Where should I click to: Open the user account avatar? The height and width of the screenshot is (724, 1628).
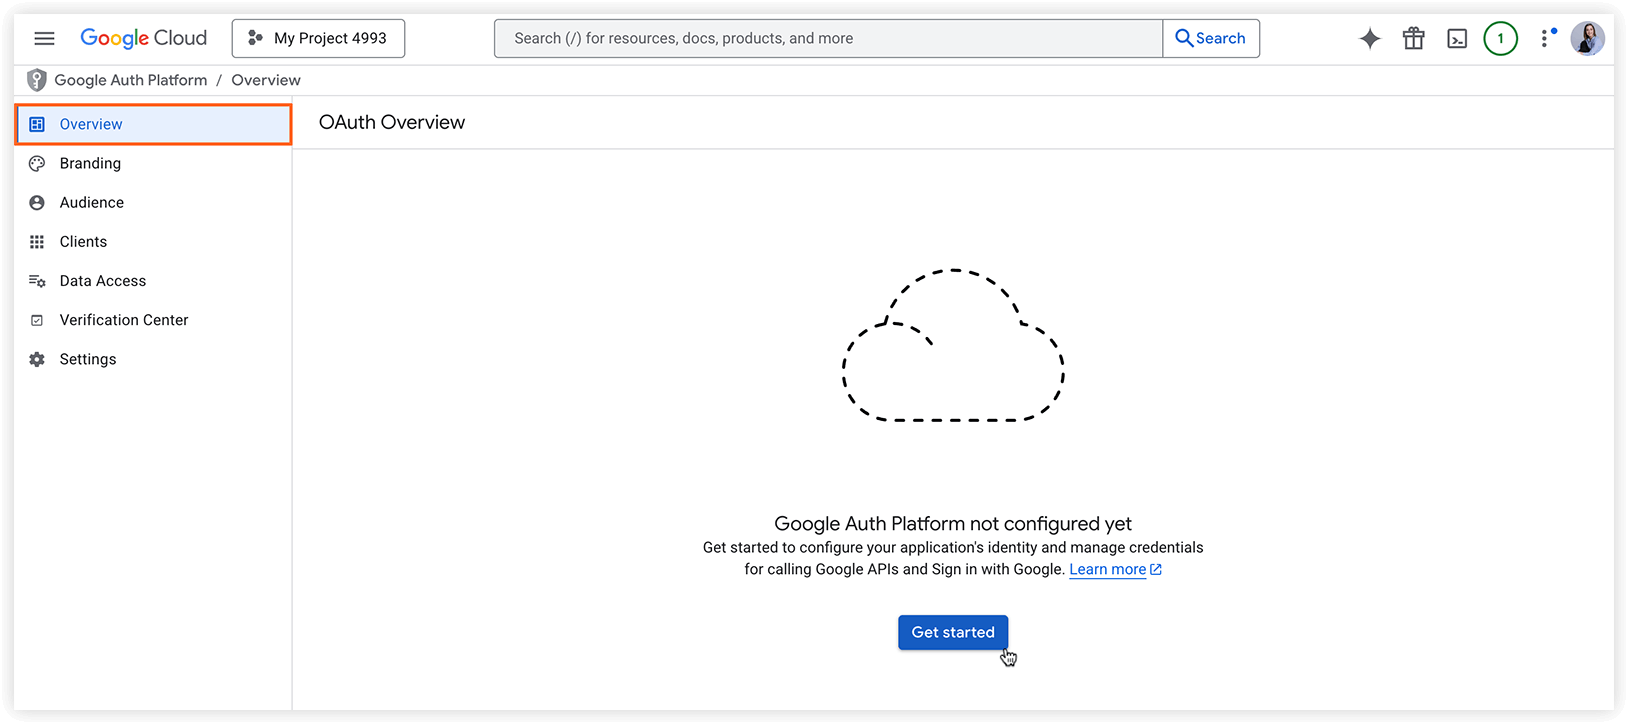click(x=1587, y=38)
